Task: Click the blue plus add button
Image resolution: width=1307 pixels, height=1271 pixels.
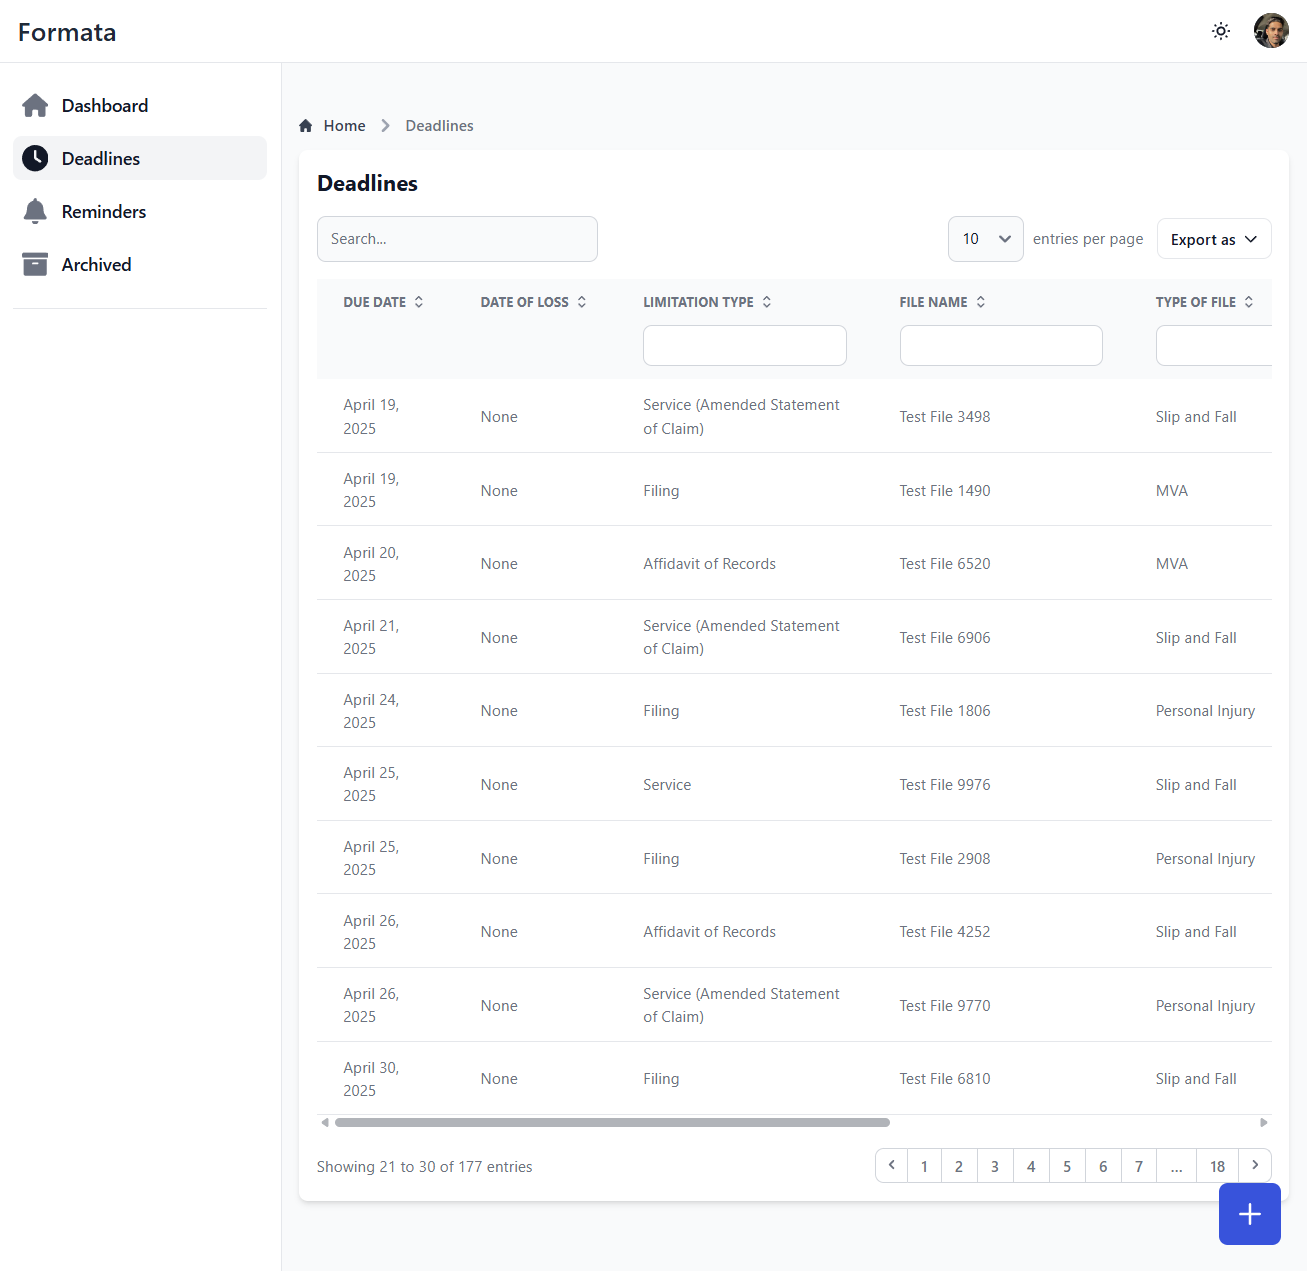Action: [1250, 1214]
